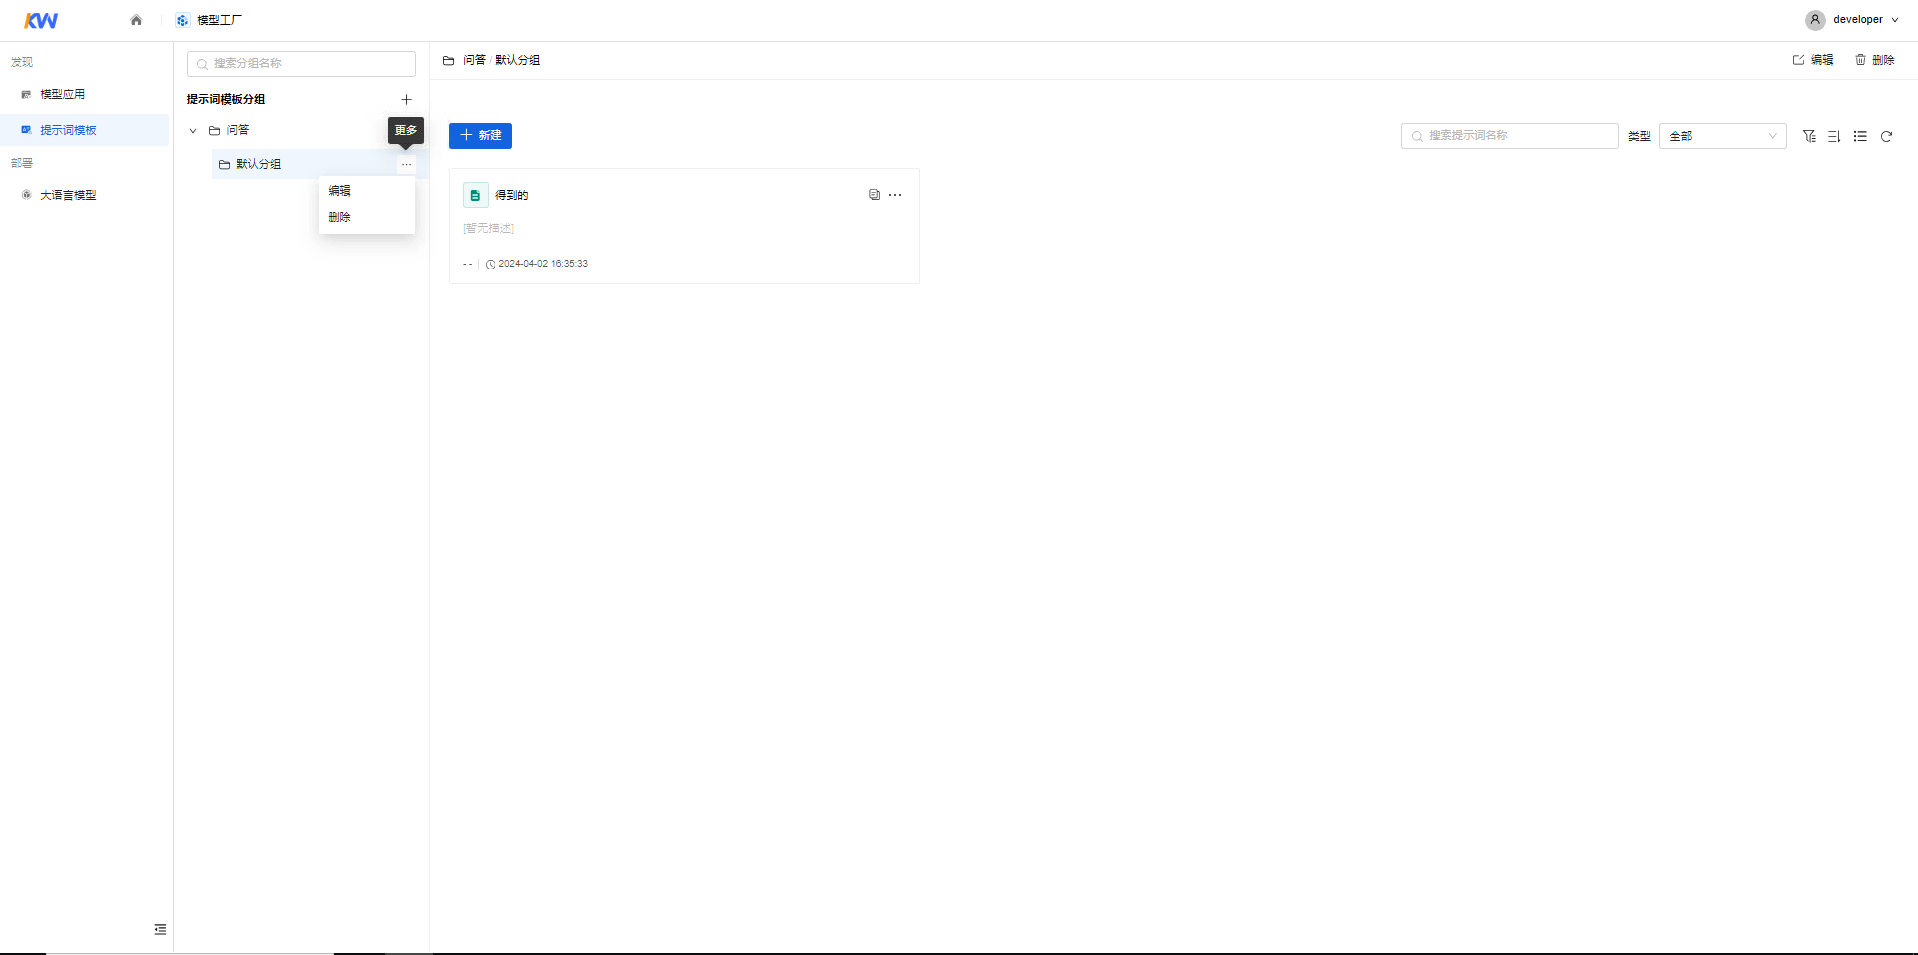Click the 模型工厂 title text
This screenshot has height=955, width=1918.
click(219, 20)
